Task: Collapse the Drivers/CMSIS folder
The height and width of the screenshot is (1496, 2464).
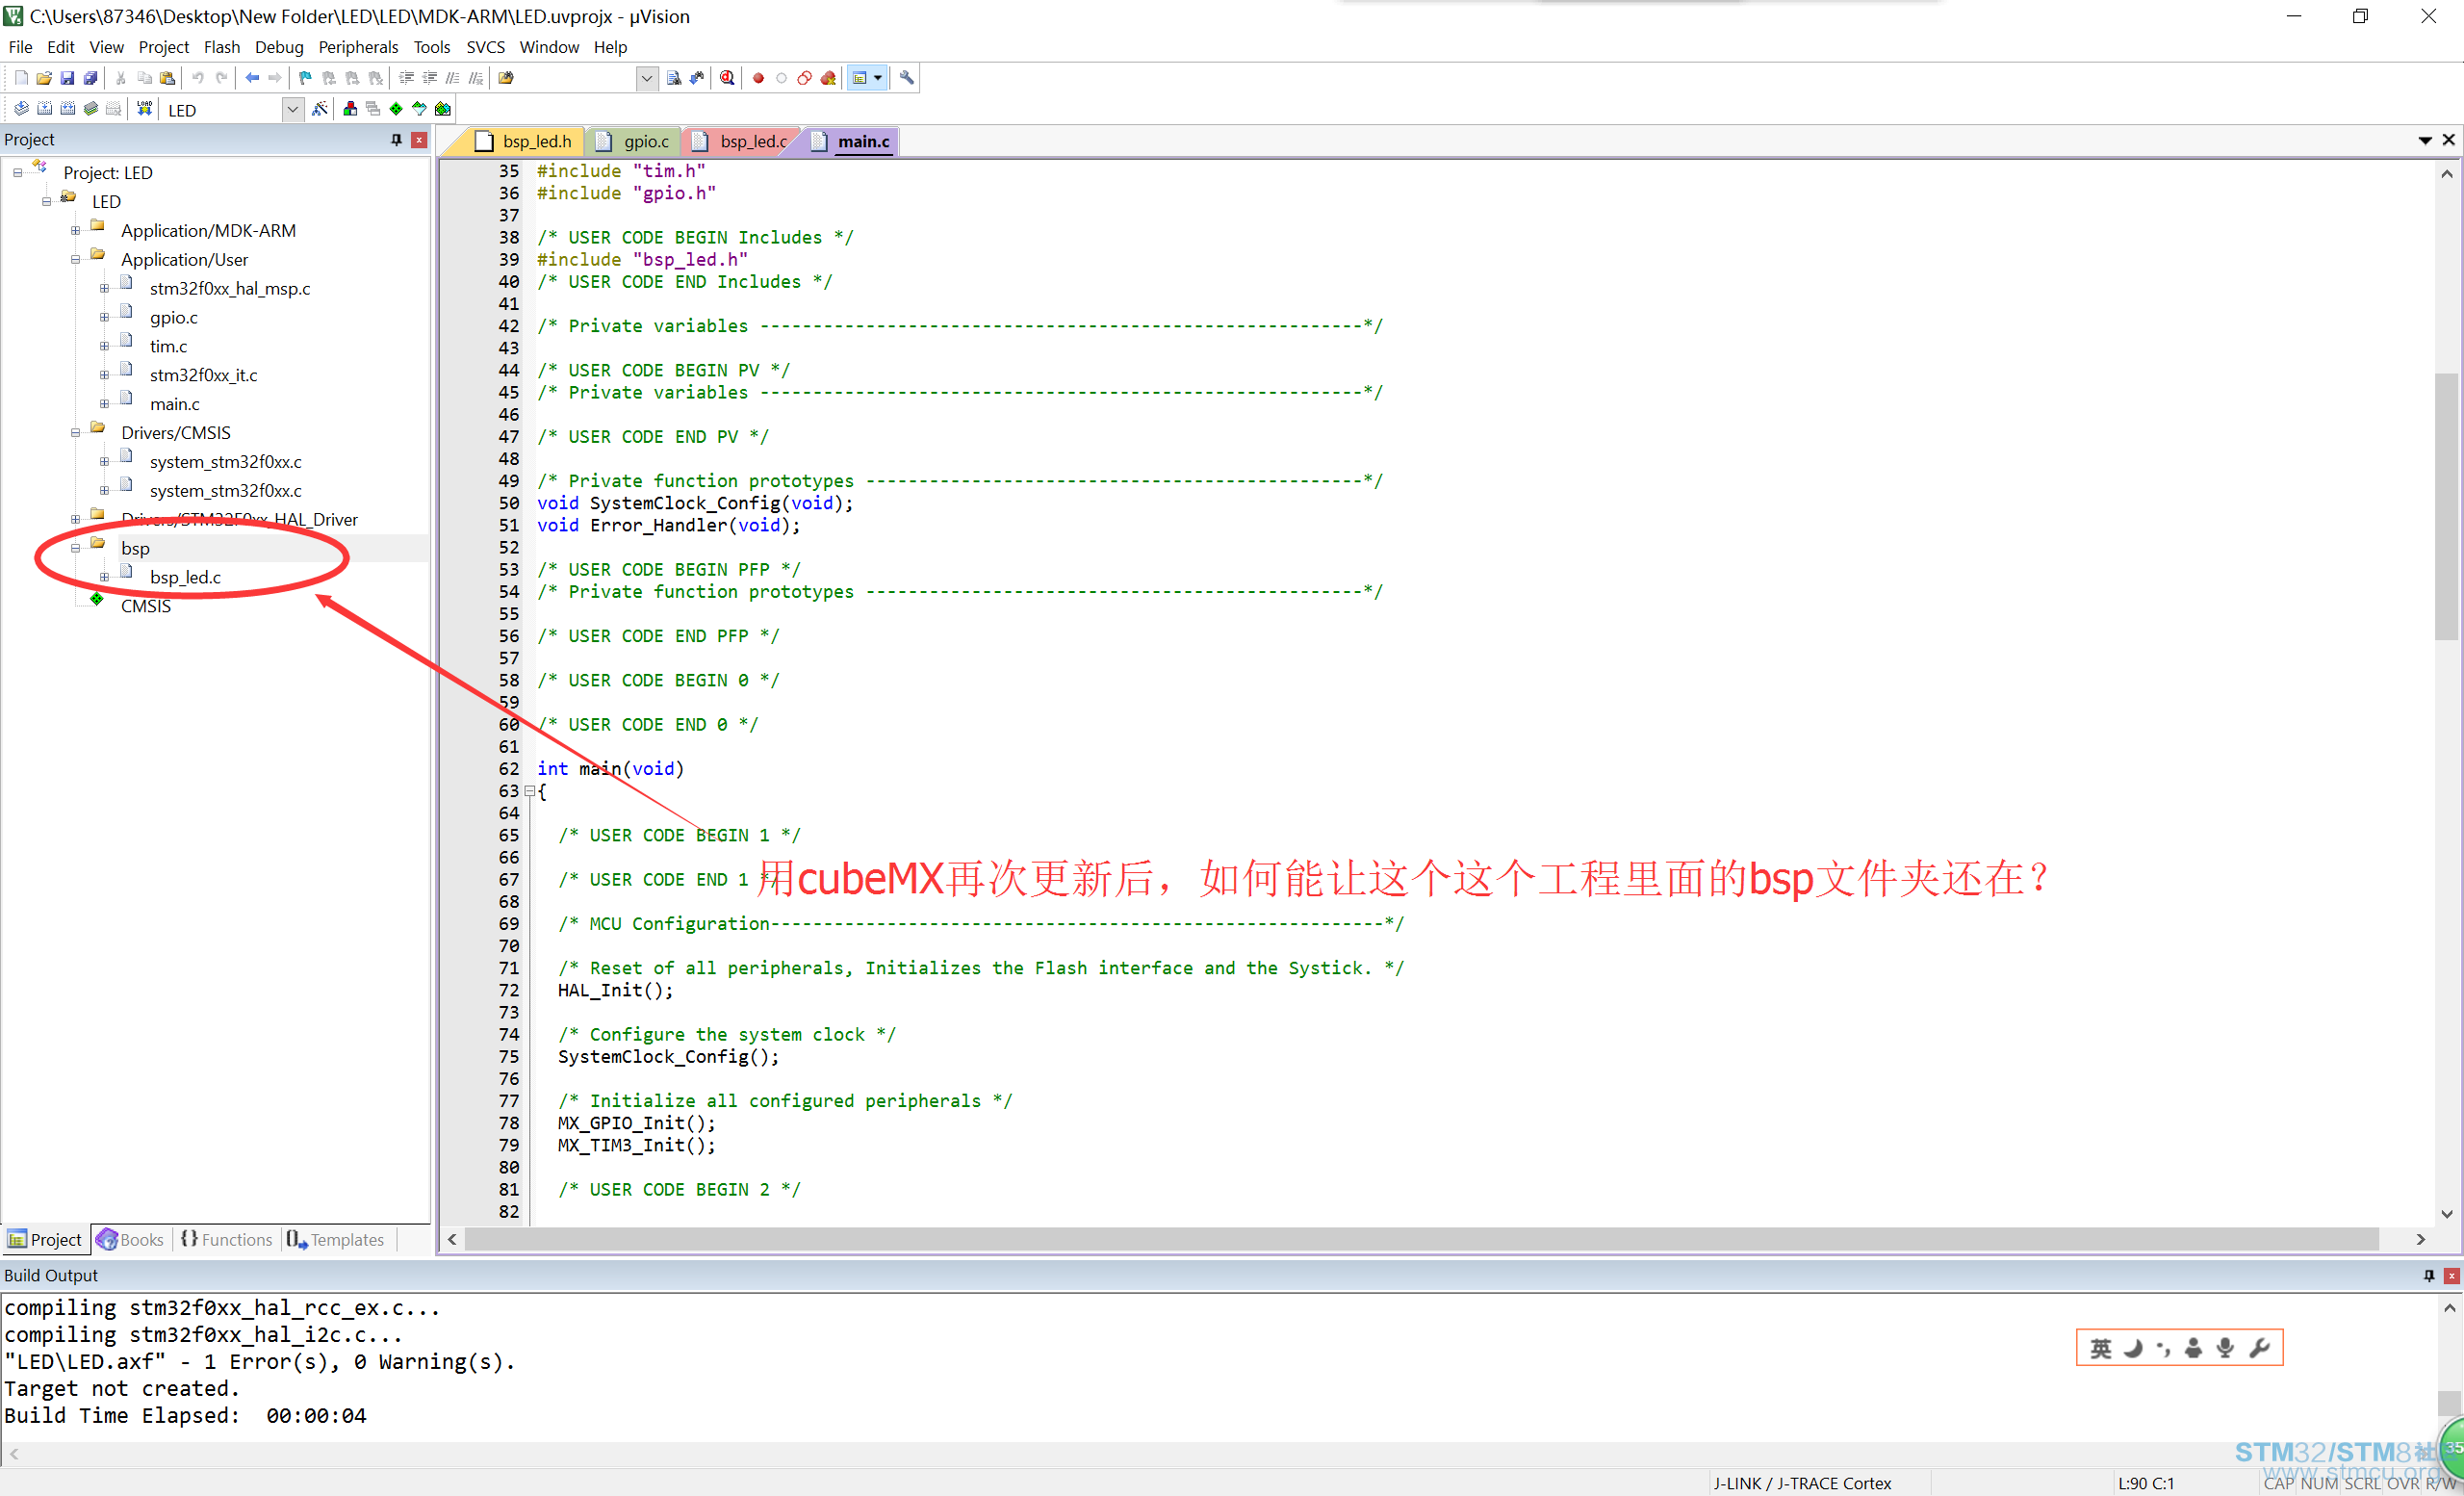Action: (75, 433)
